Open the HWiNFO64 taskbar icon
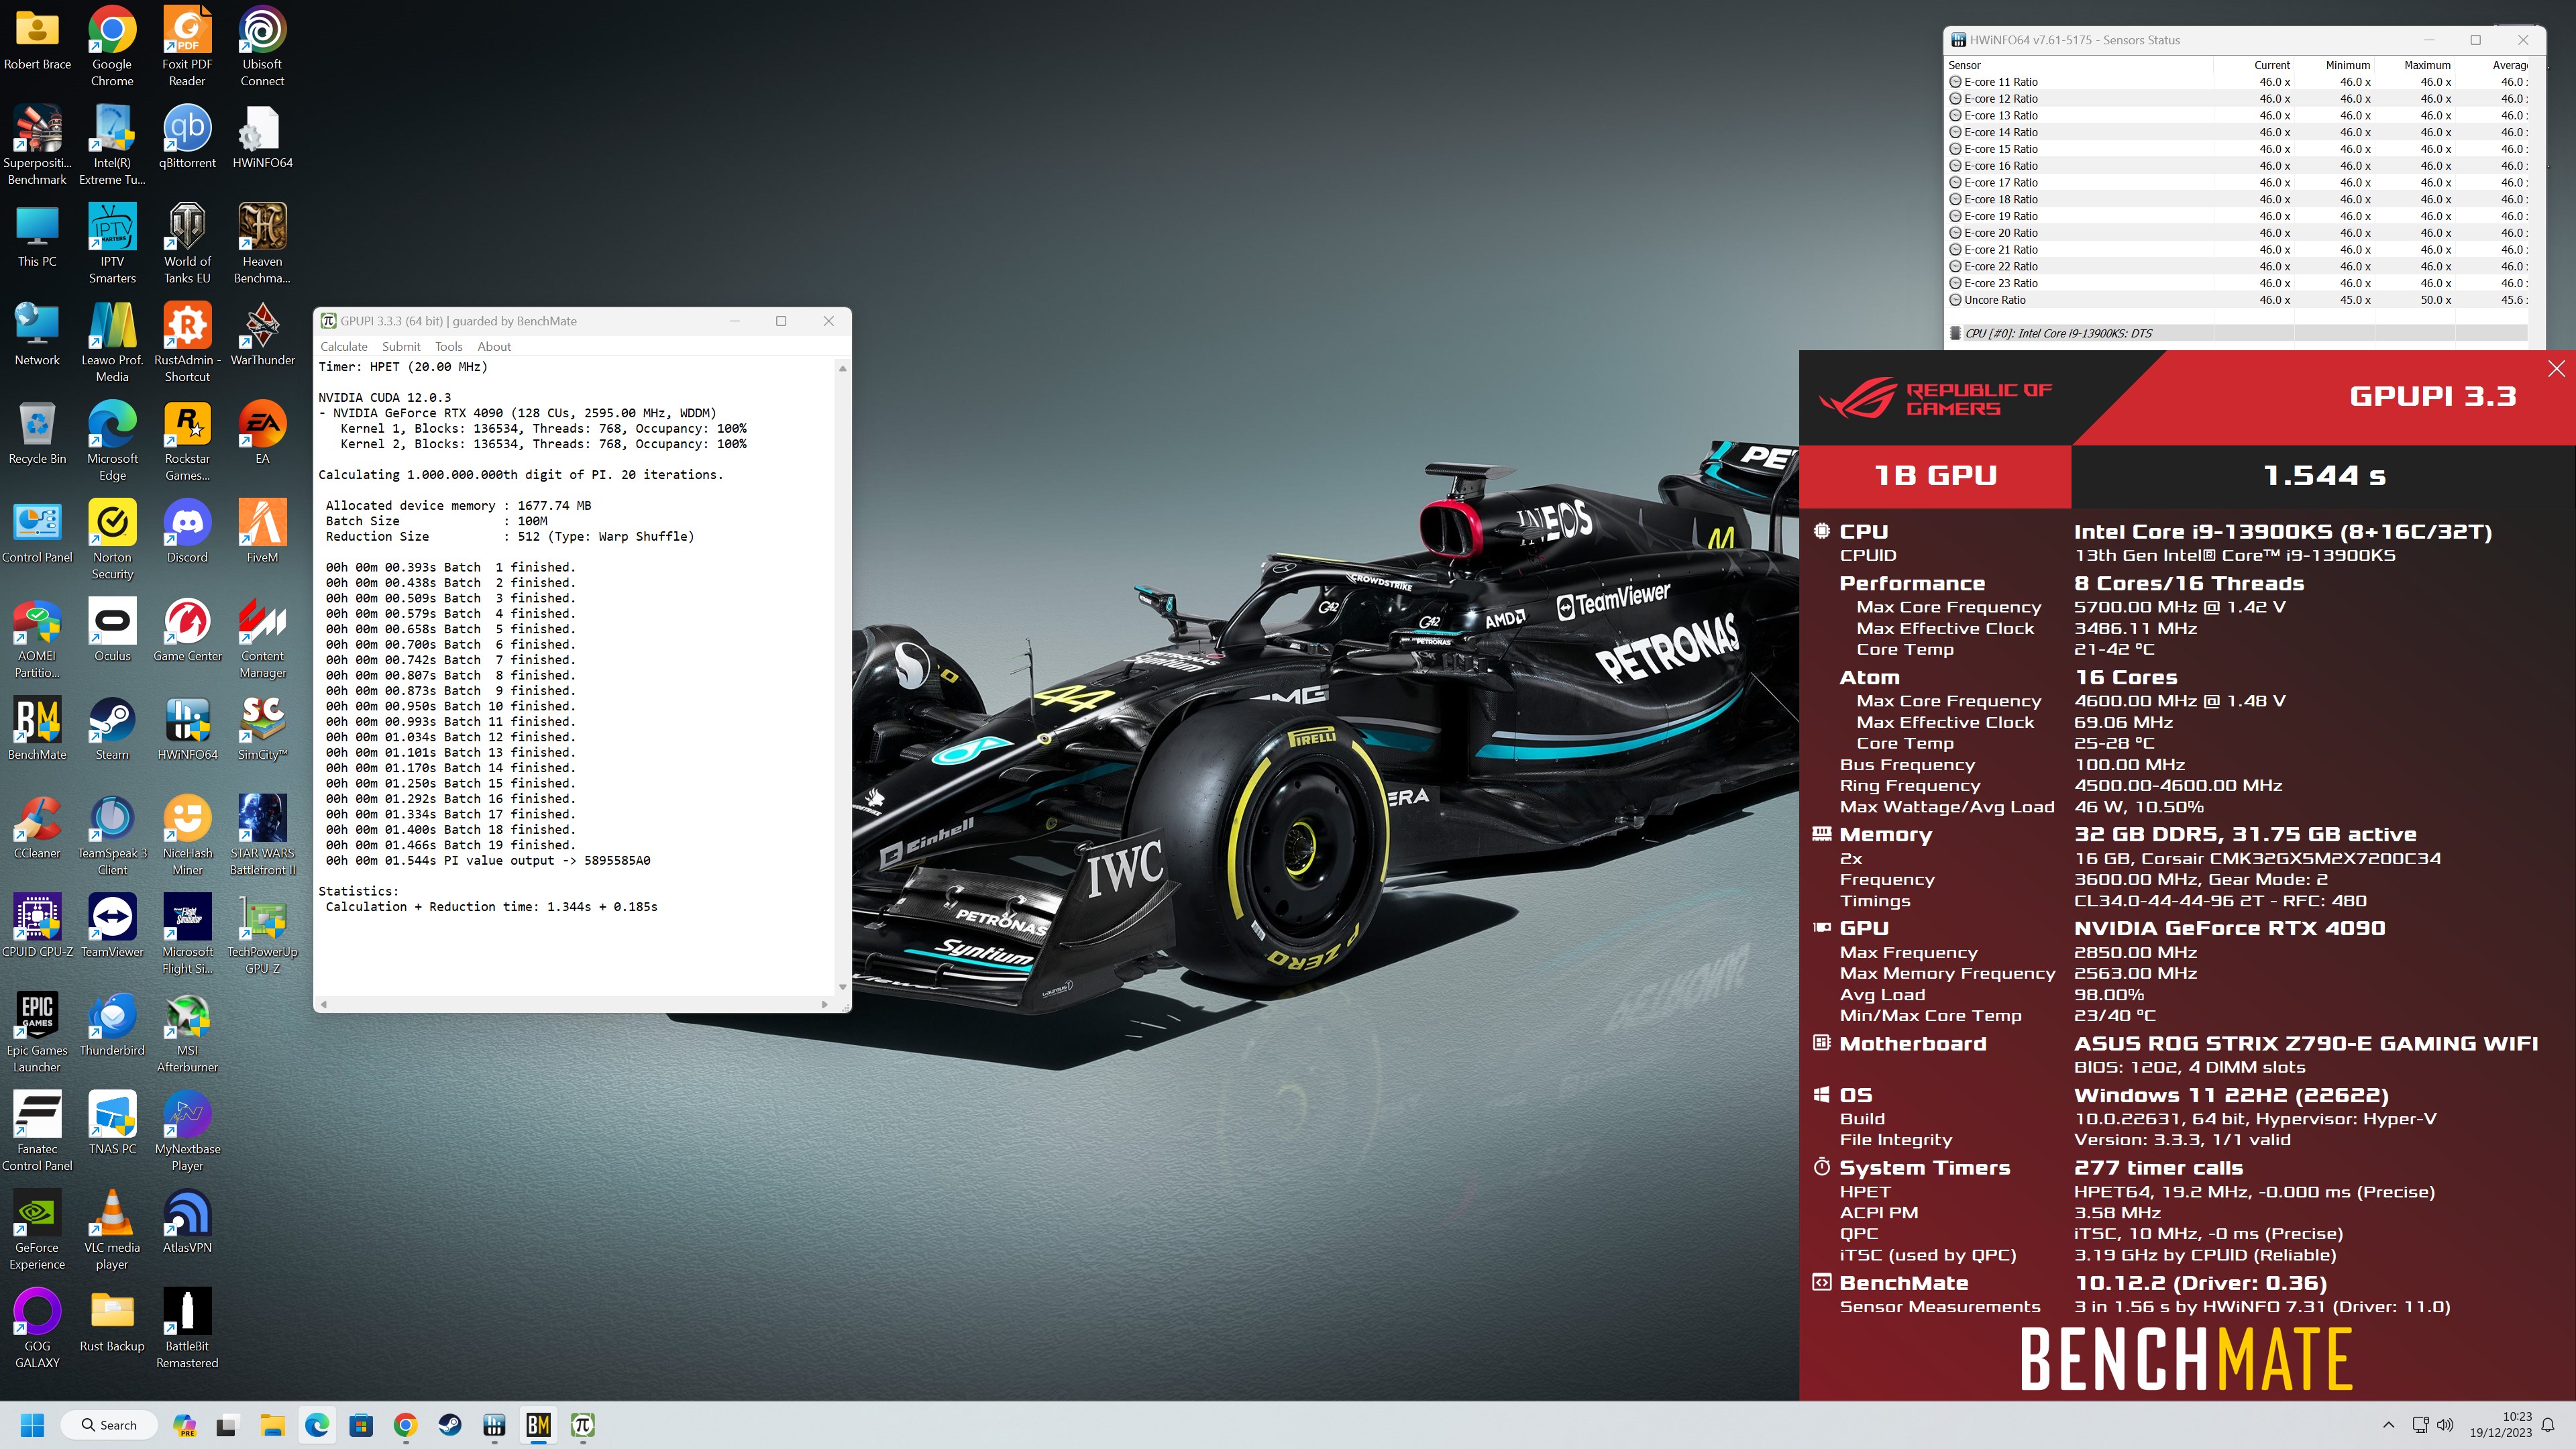The height and width of the screenshot is (1449, 2576). pos(494,1425)
